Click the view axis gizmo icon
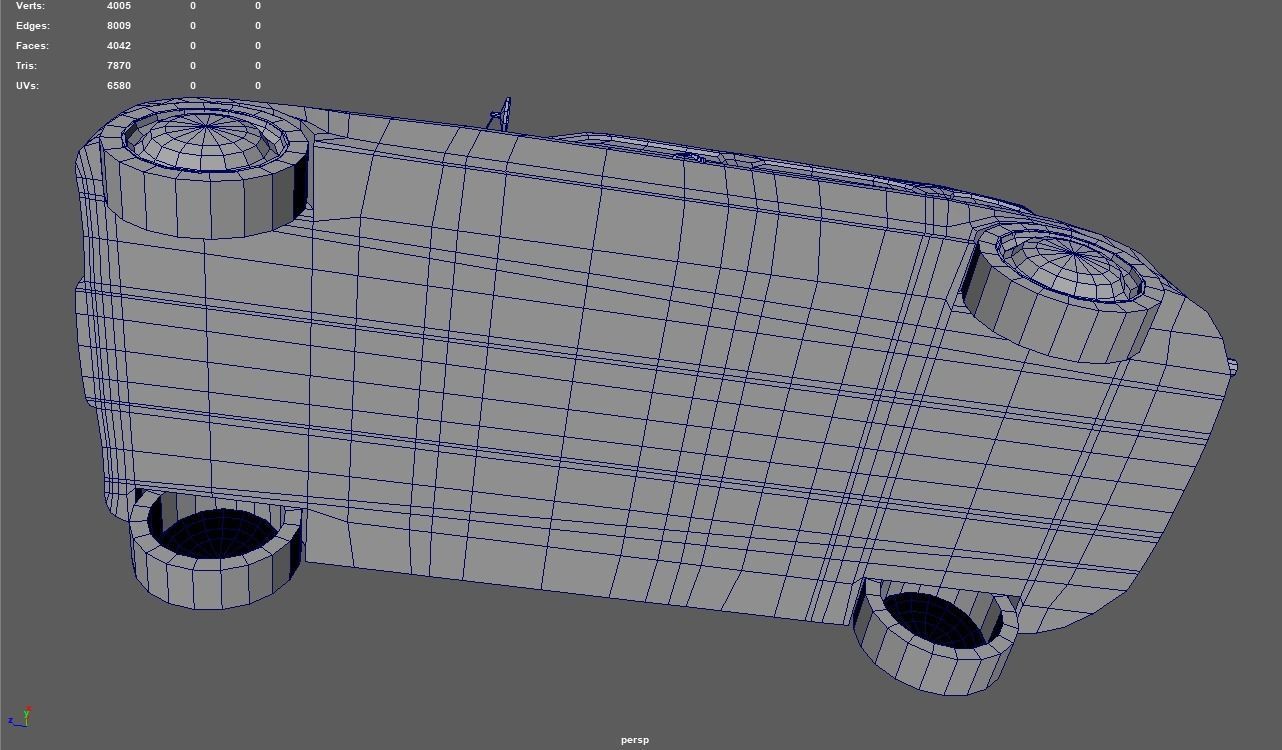 [19, 716]
